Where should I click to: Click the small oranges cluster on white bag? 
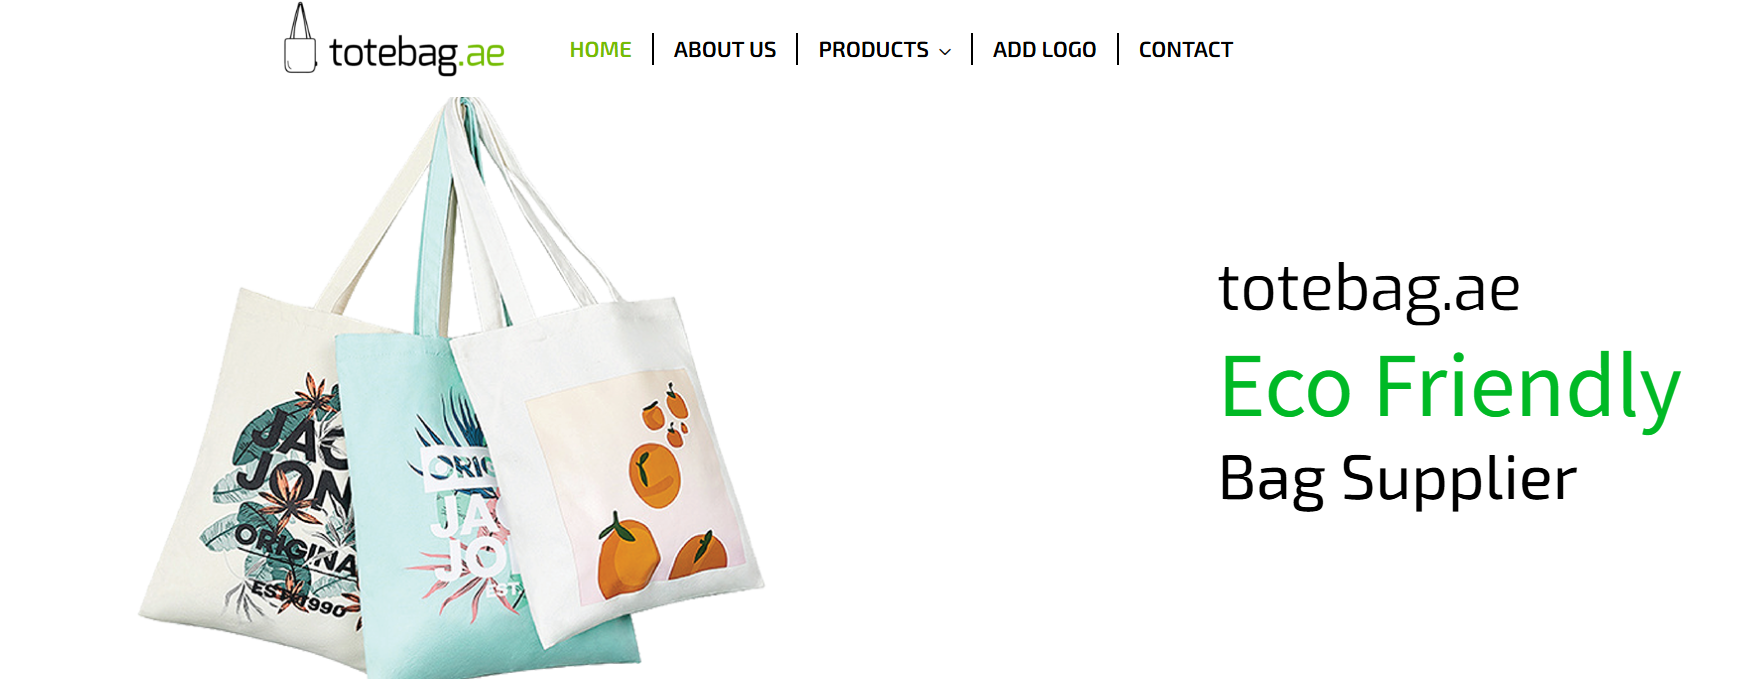coord(666,414)
